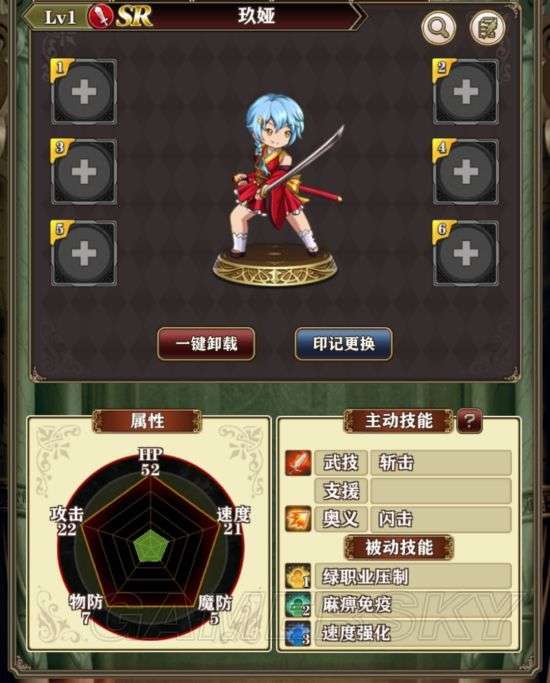The height and width of the screenshot is (683, 550).
Task: Add an imprint to slot 4
Action: pos(466,172)
